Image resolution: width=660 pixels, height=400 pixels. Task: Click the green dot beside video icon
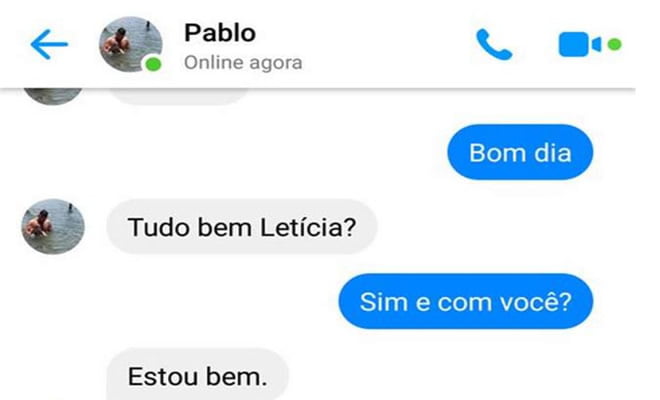click(615, 44)
